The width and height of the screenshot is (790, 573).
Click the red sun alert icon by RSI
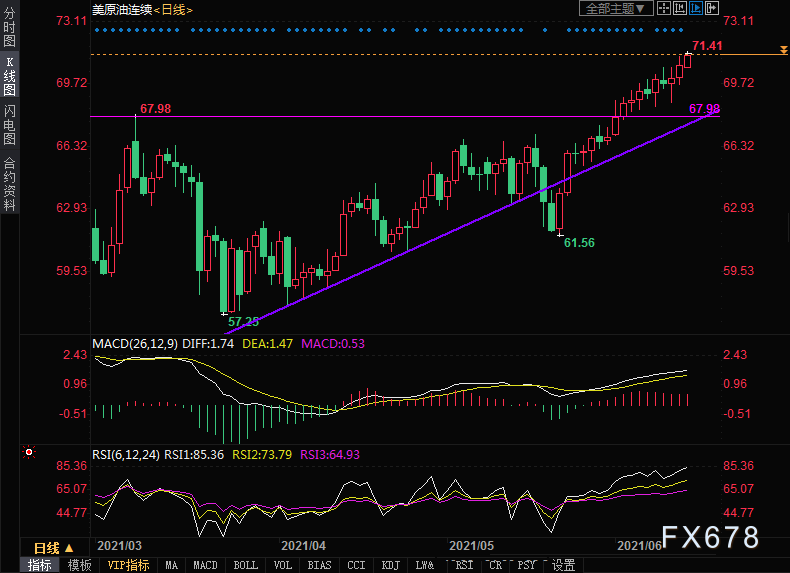(29, 453)
